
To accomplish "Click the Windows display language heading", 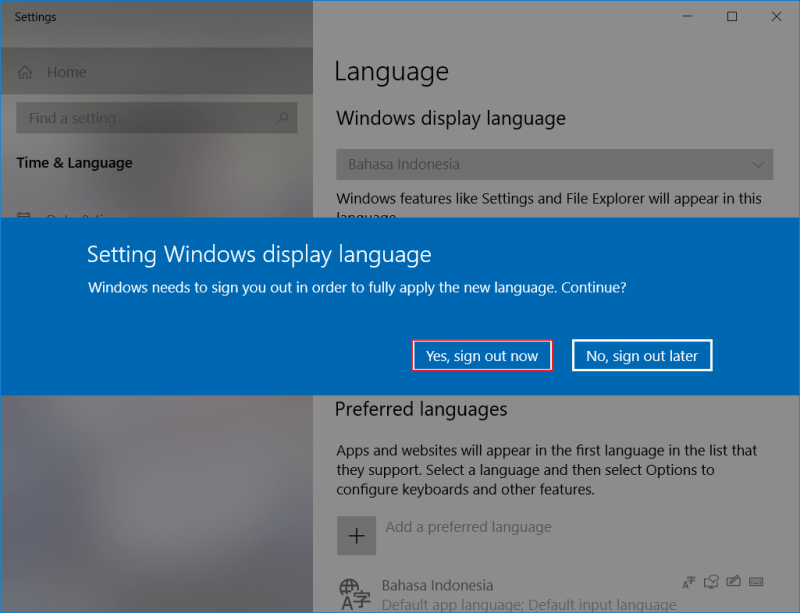I will 451,118.
